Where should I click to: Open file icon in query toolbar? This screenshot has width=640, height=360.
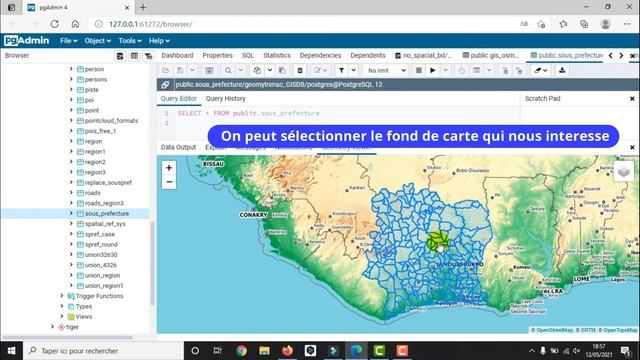(x=165, y=70)
